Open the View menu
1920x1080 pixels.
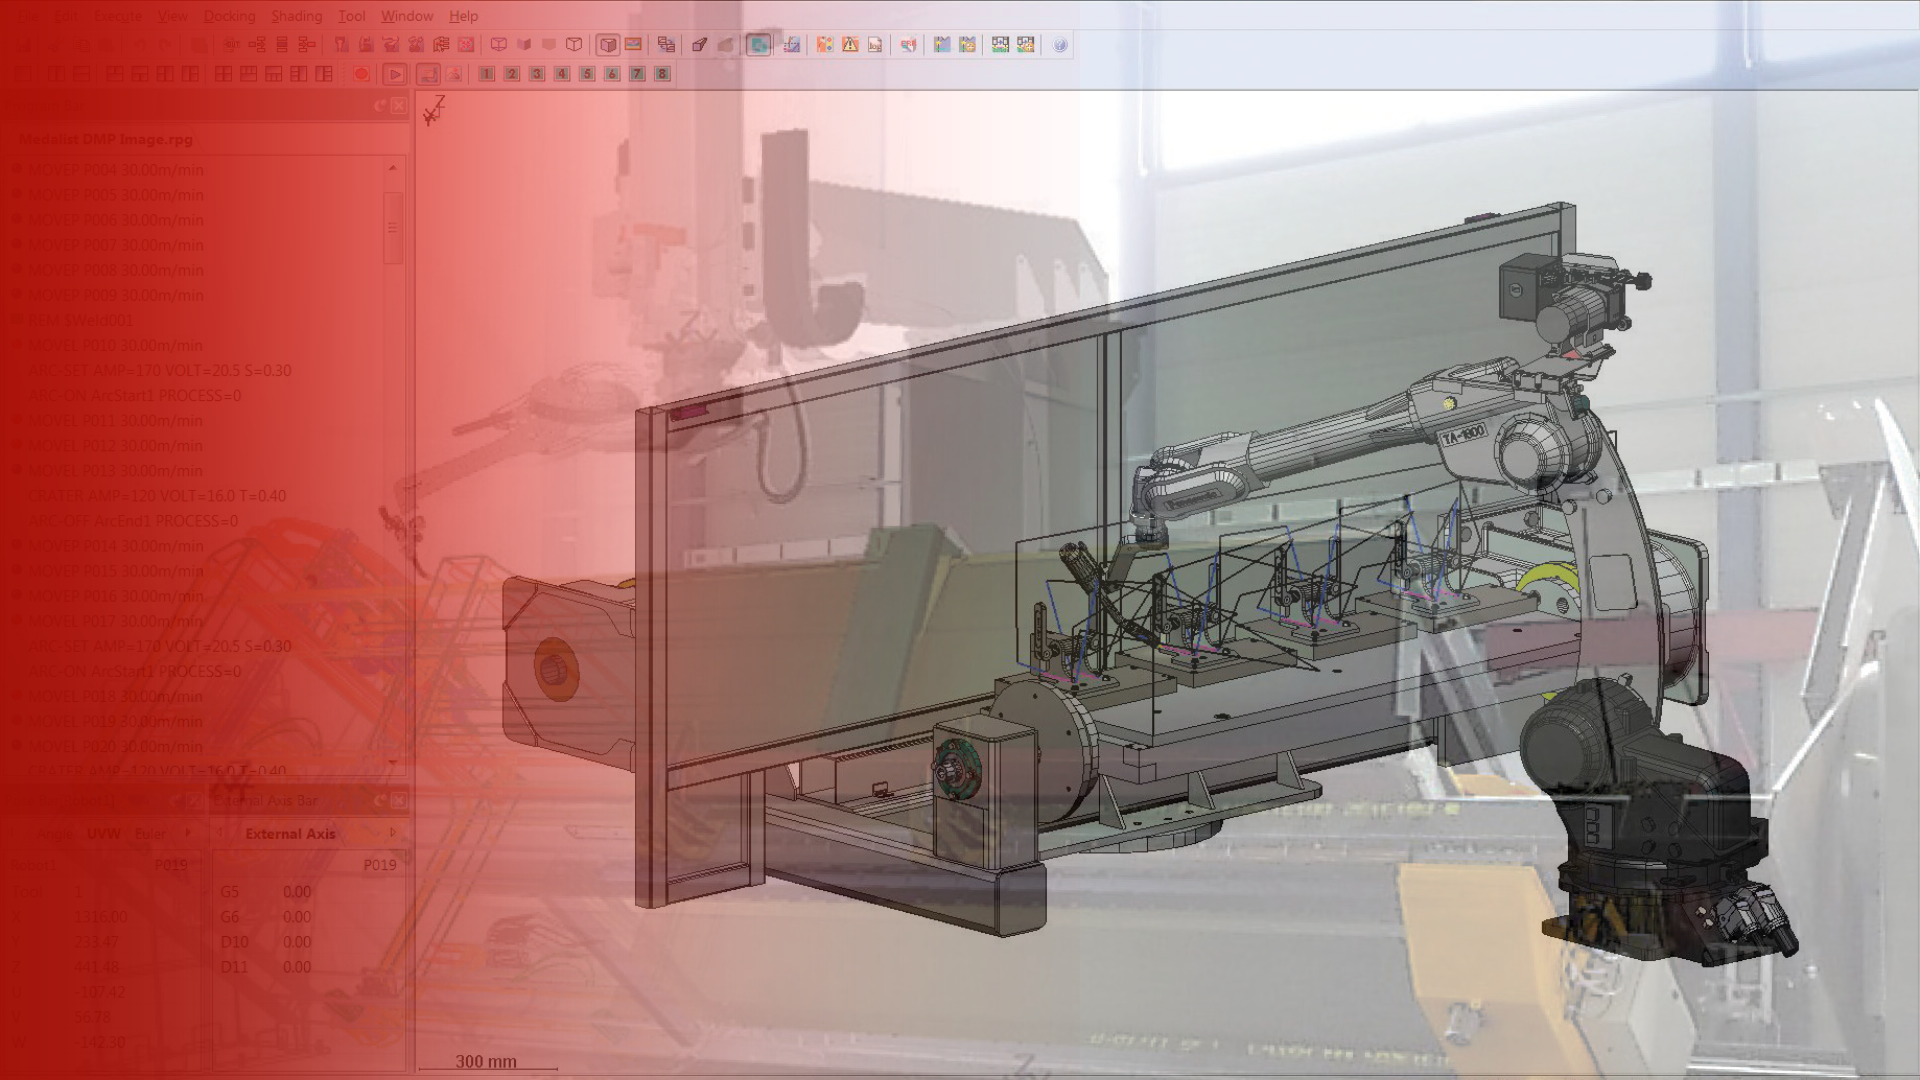coord(172,16)
